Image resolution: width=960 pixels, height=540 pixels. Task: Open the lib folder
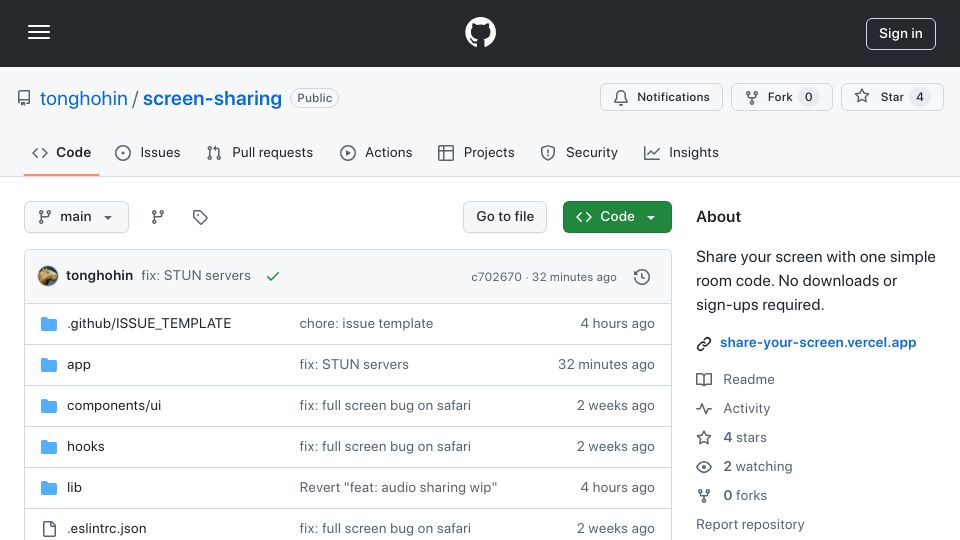(x=74, y=487)
